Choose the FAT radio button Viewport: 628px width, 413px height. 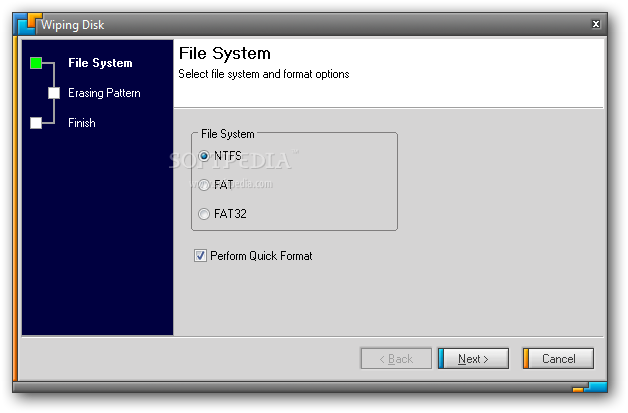[204, 185]
